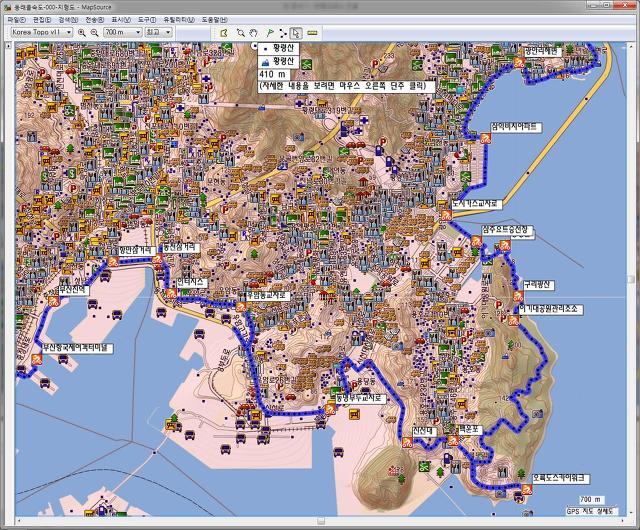Open the 검색(N) menu
640x530 pixels.
click(68, 19)
